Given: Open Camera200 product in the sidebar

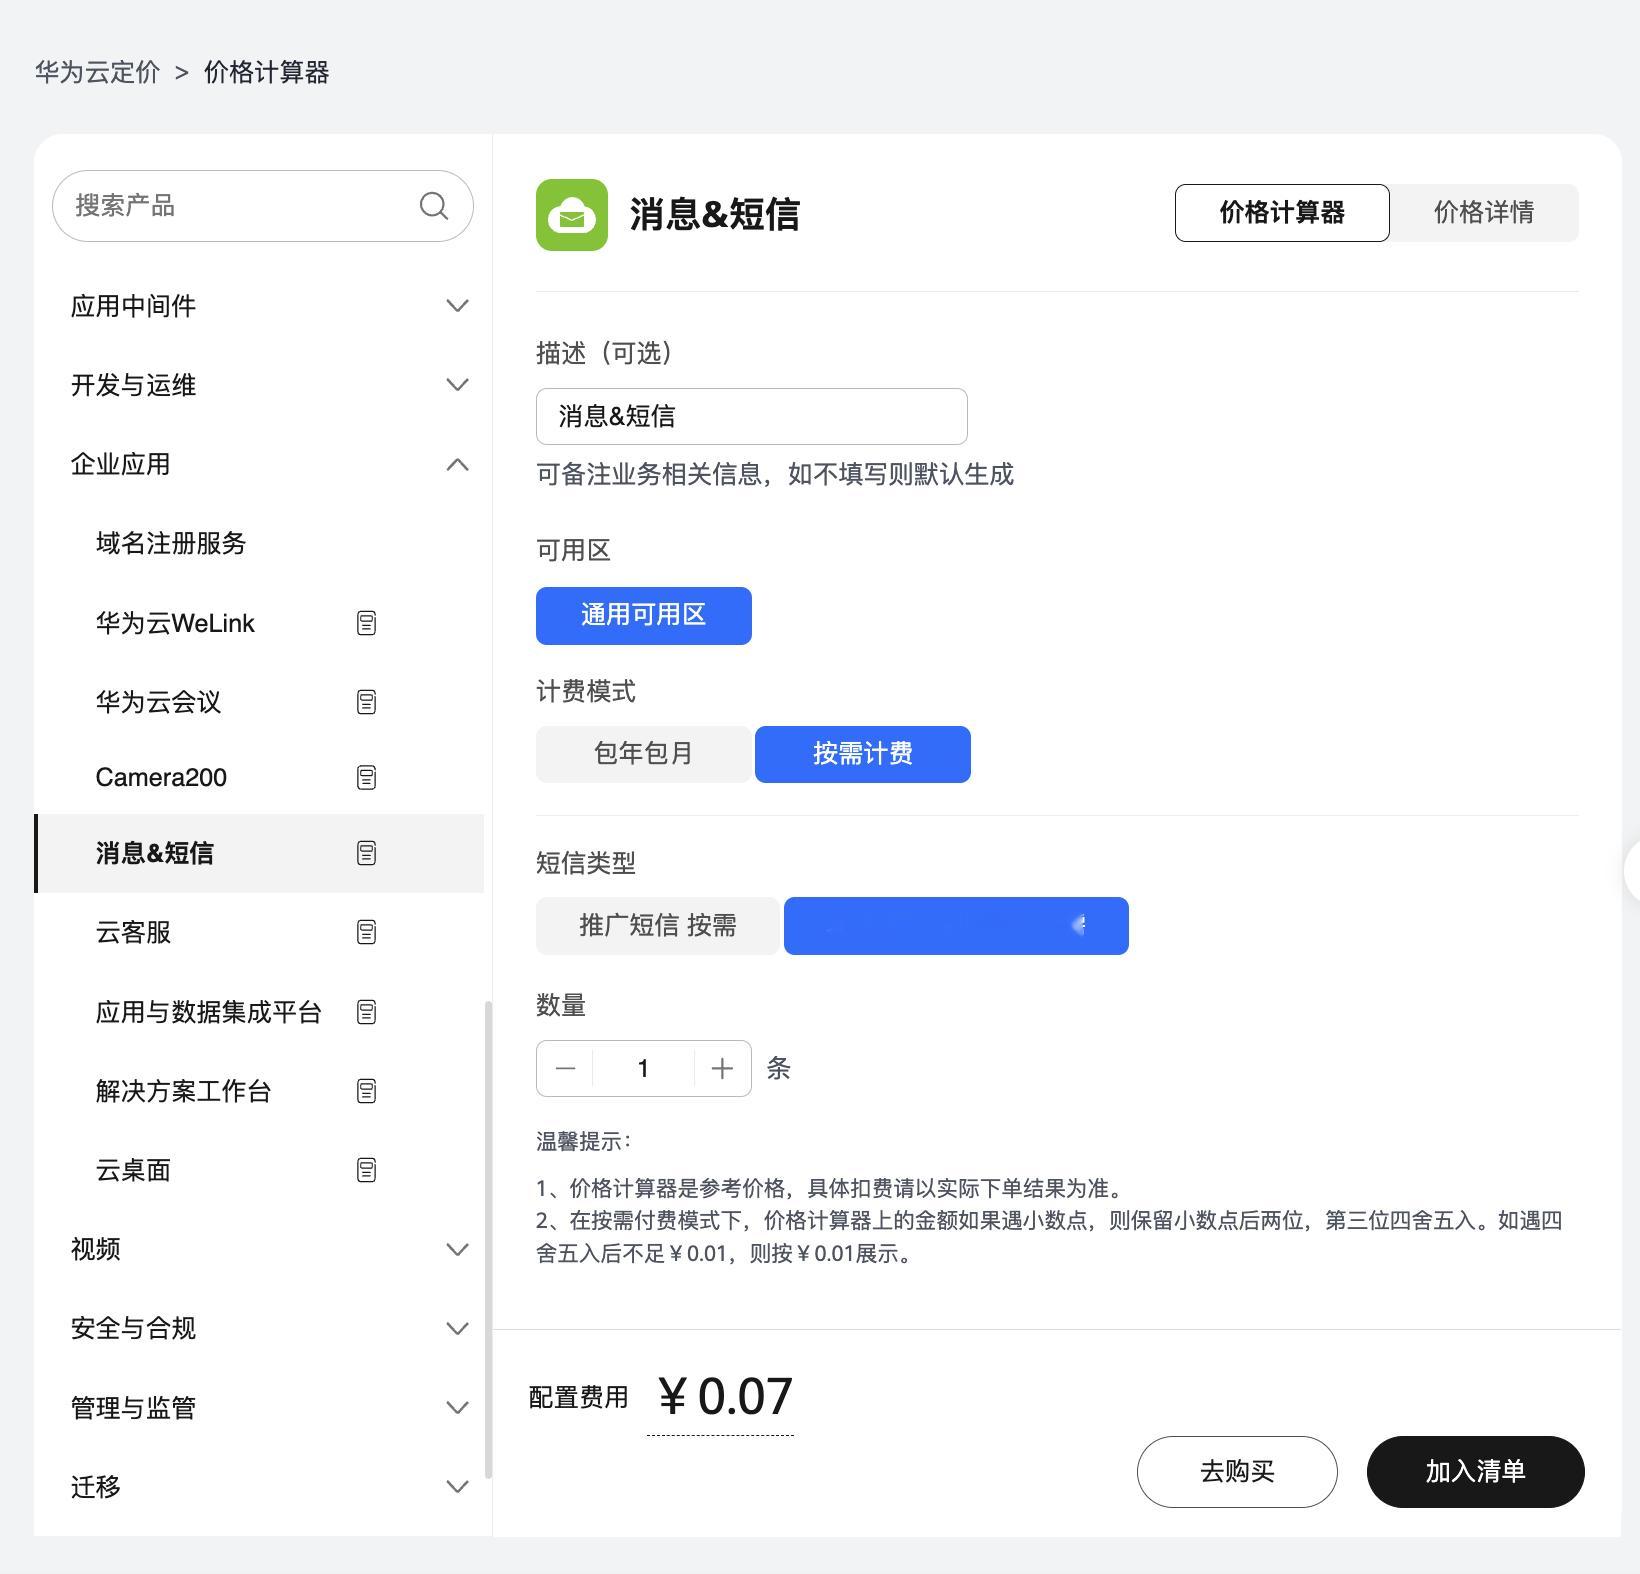Looking at the screenshot, I should [x=161, y=777].
